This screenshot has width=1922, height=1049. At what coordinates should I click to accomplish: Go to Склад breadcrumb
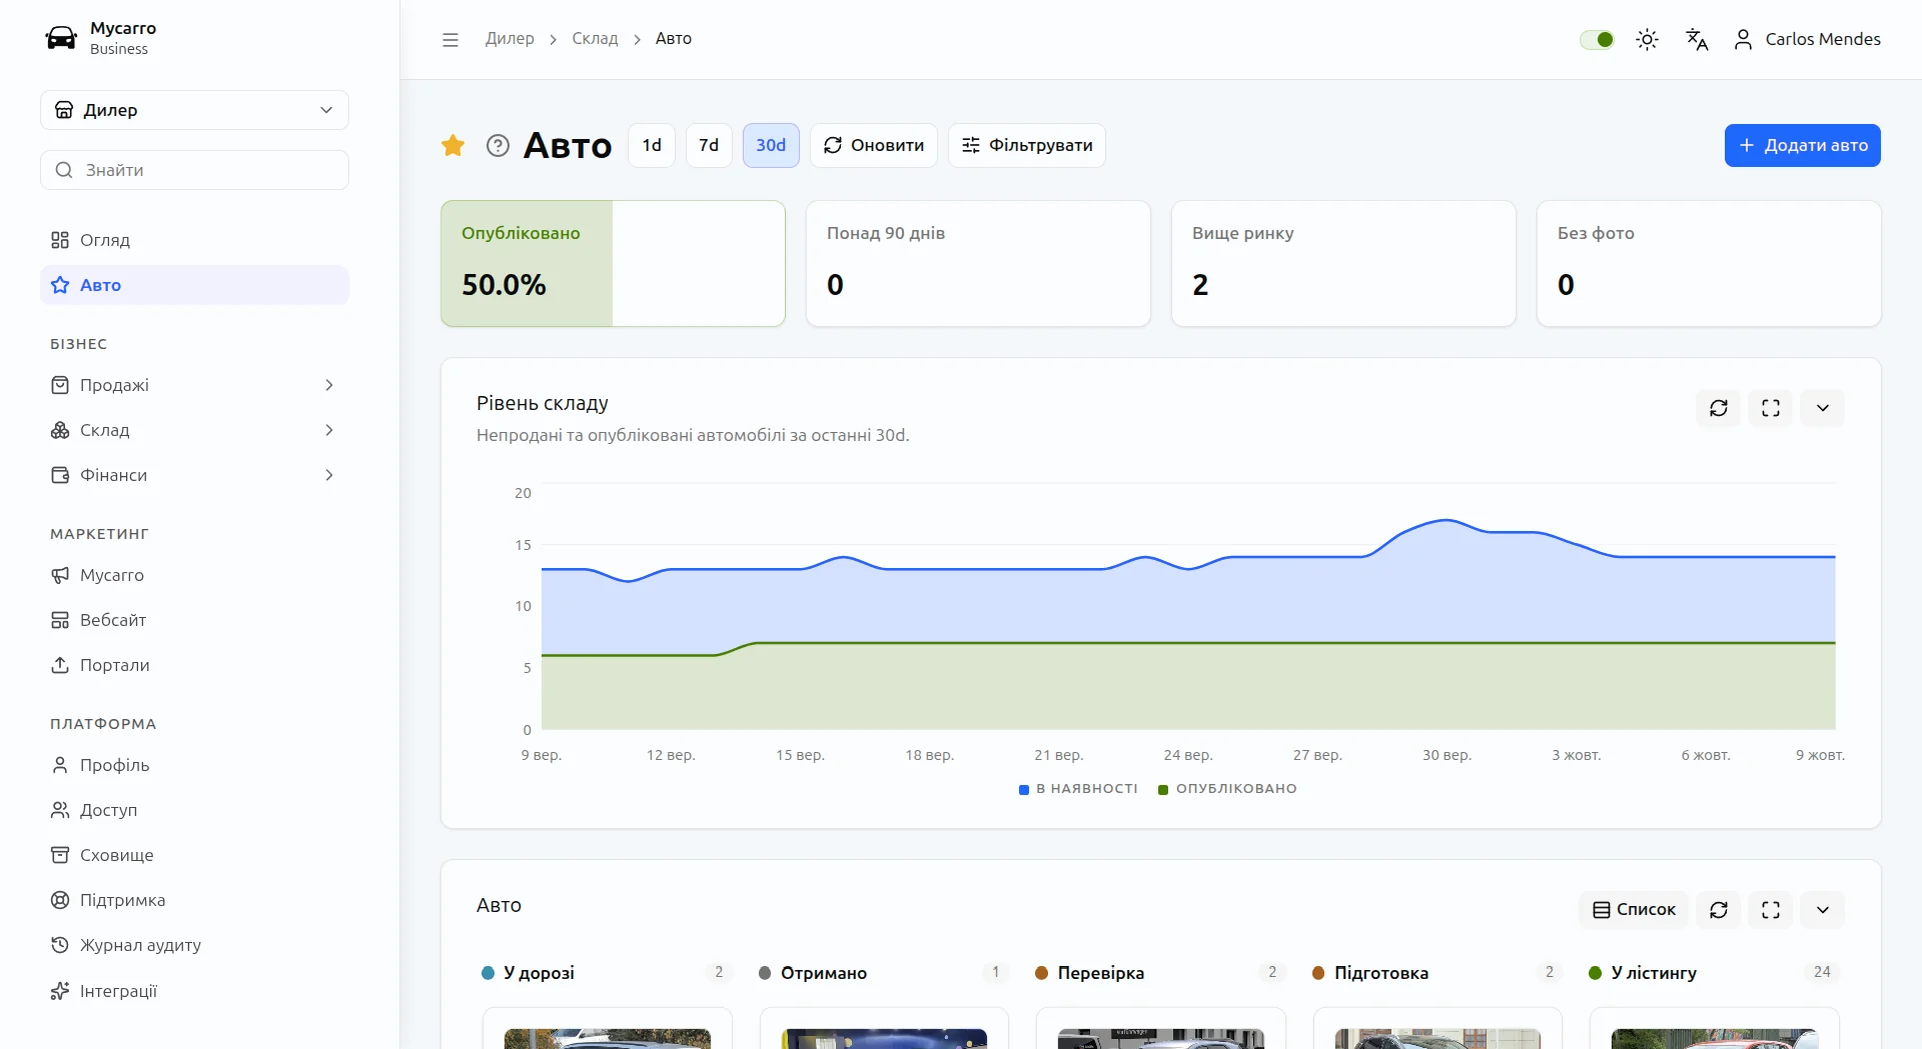(595, 39)
